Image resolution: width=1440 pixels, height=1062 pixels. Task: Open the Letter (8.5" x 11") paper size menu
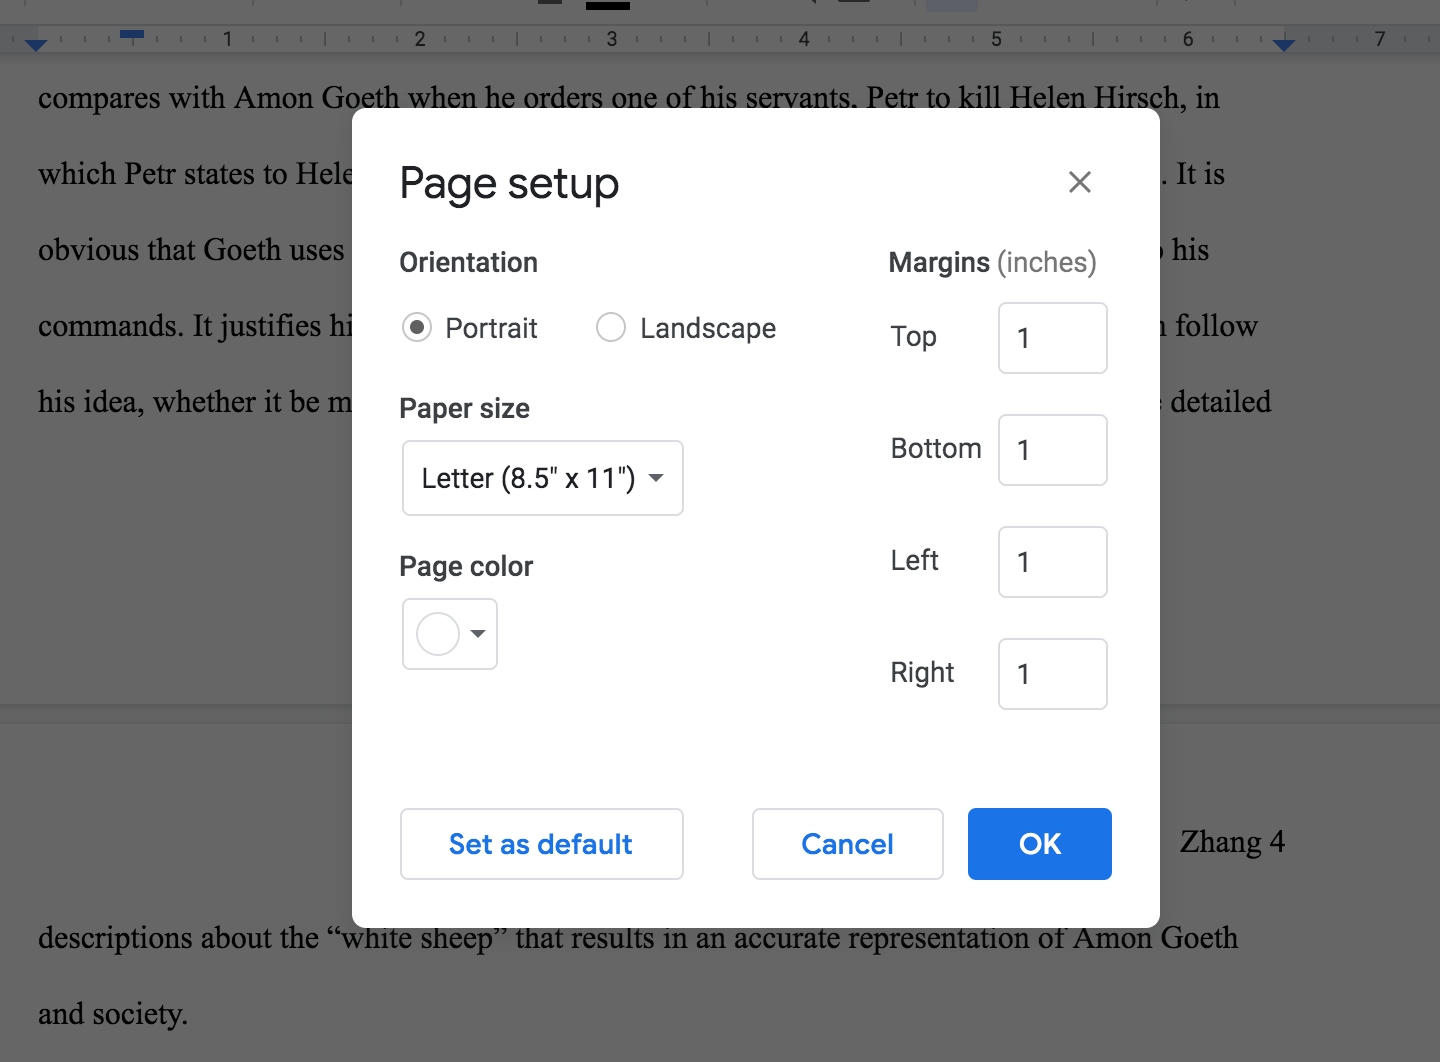click(x=541, y=478)
